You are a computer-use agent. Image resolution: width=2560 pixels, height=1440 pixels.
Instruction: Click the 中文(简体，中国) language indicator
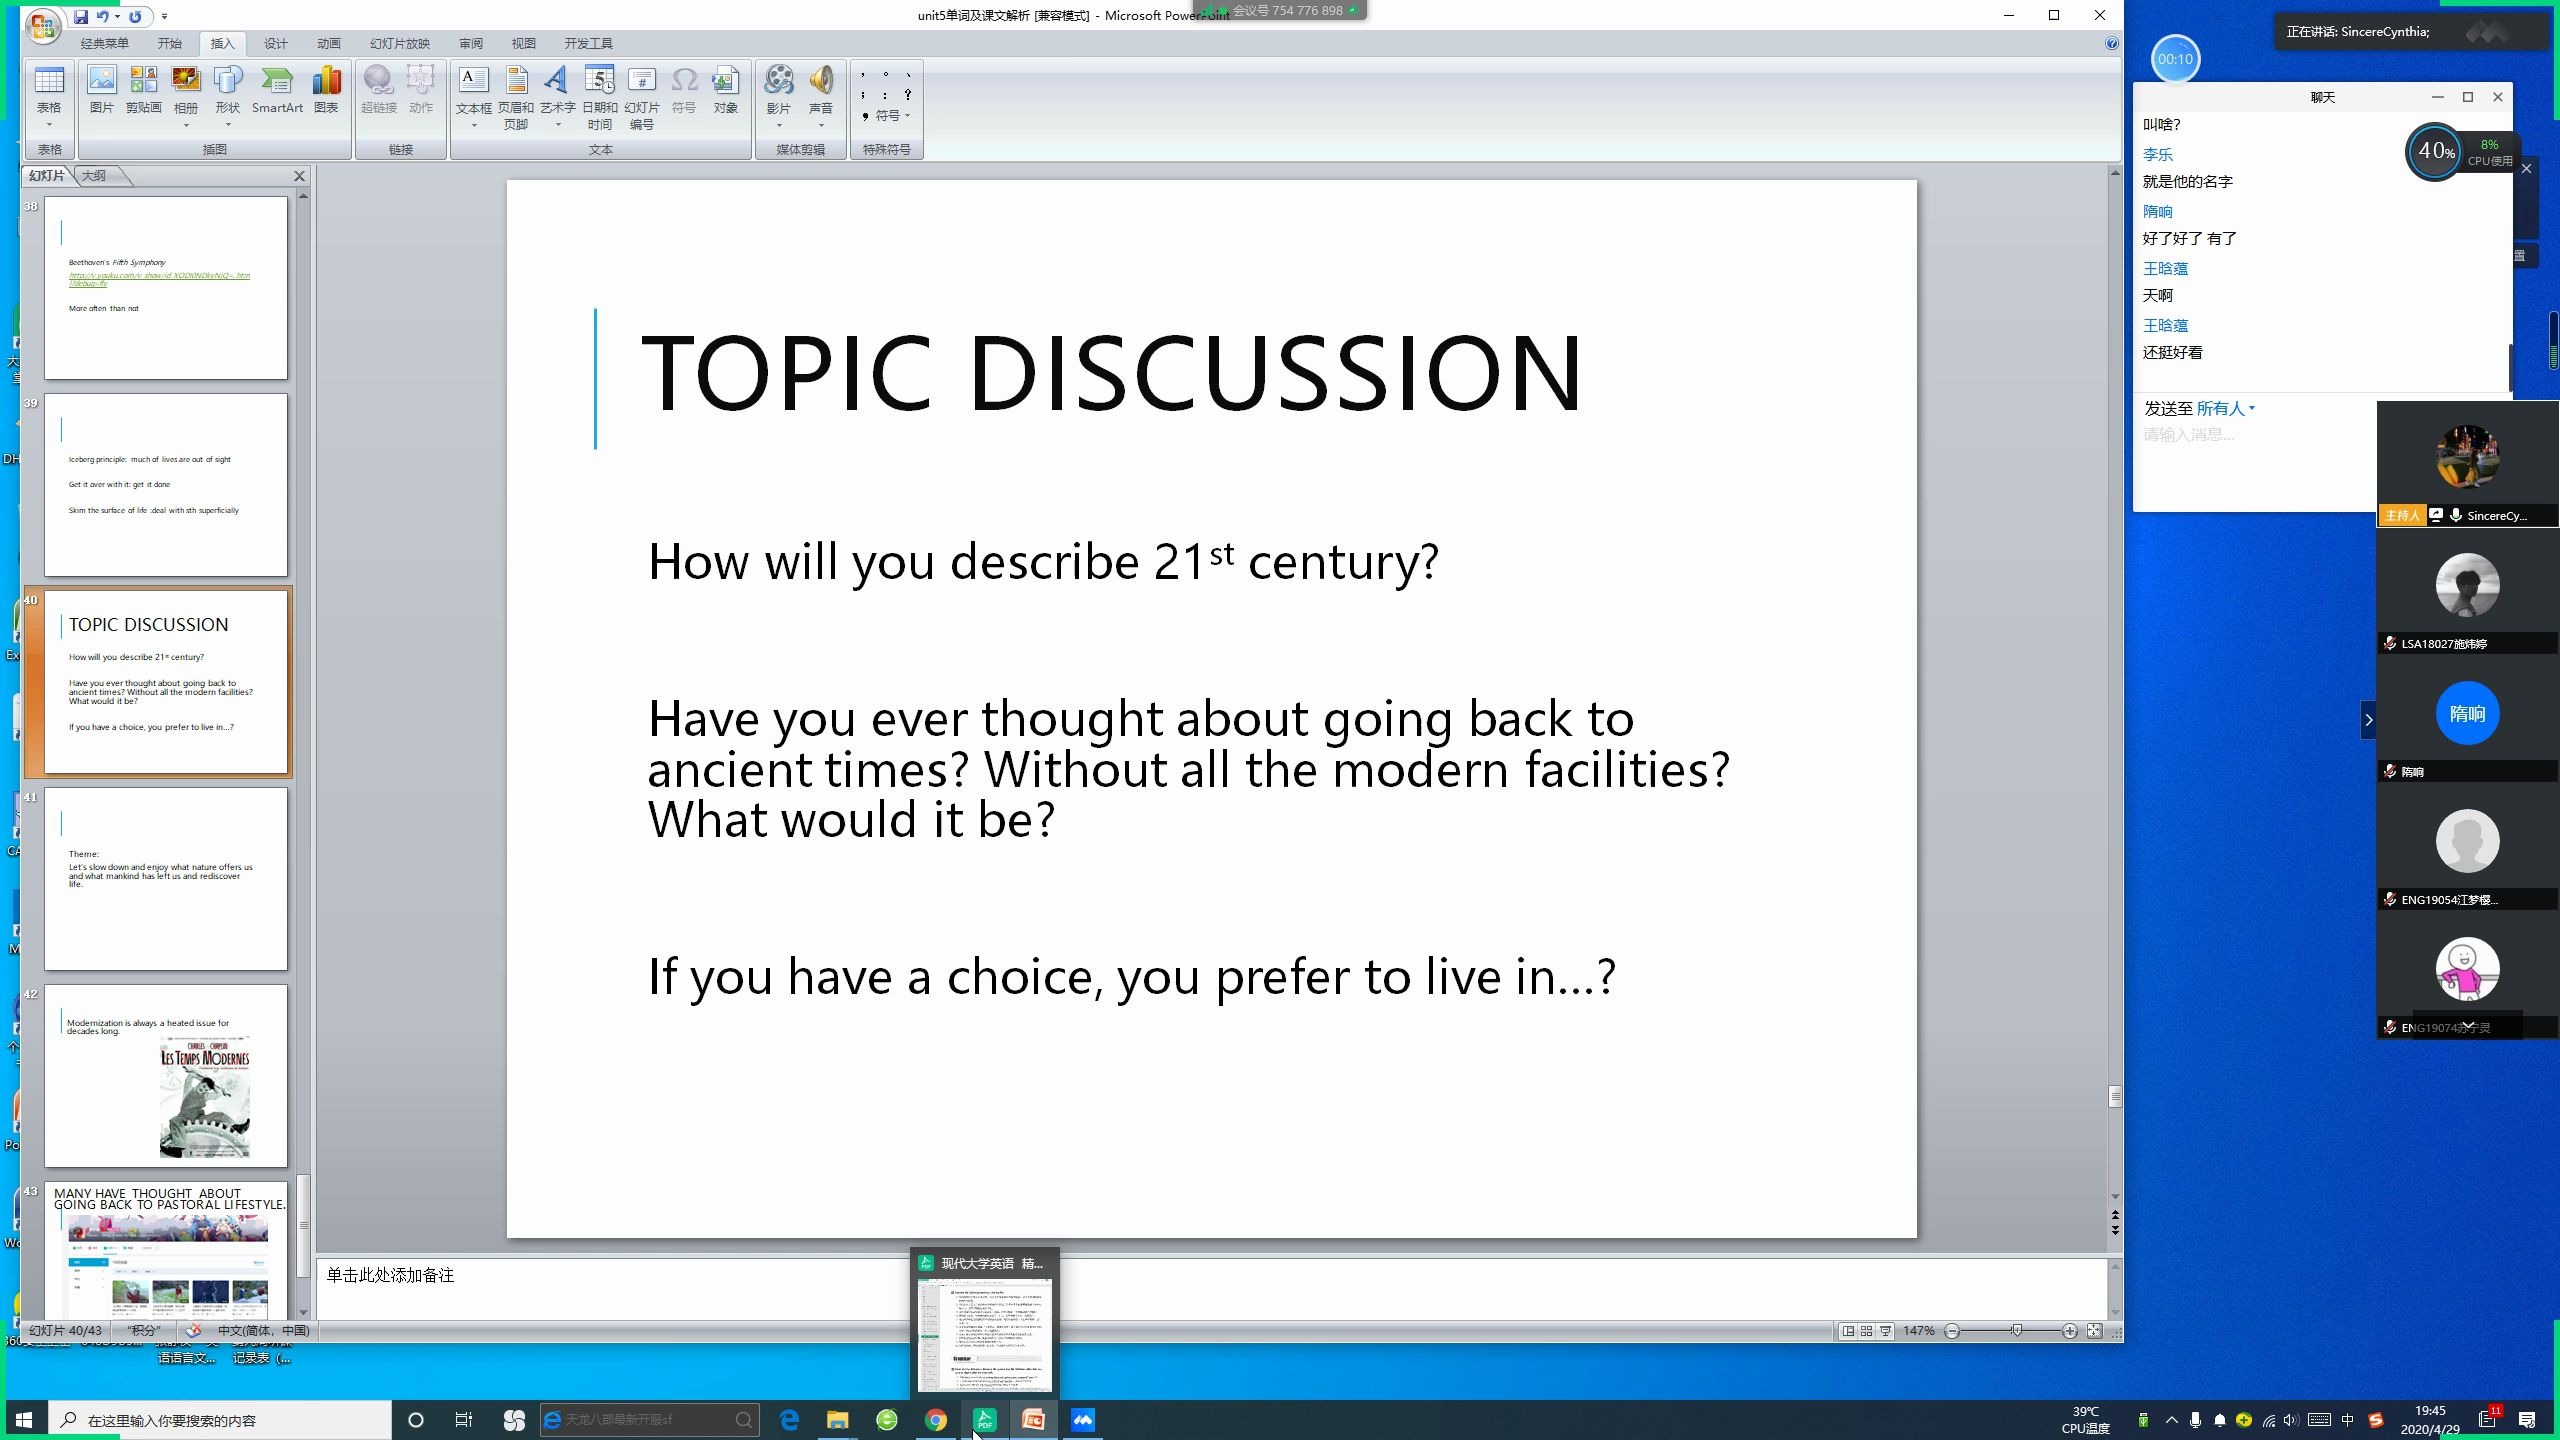point(264,1330)
